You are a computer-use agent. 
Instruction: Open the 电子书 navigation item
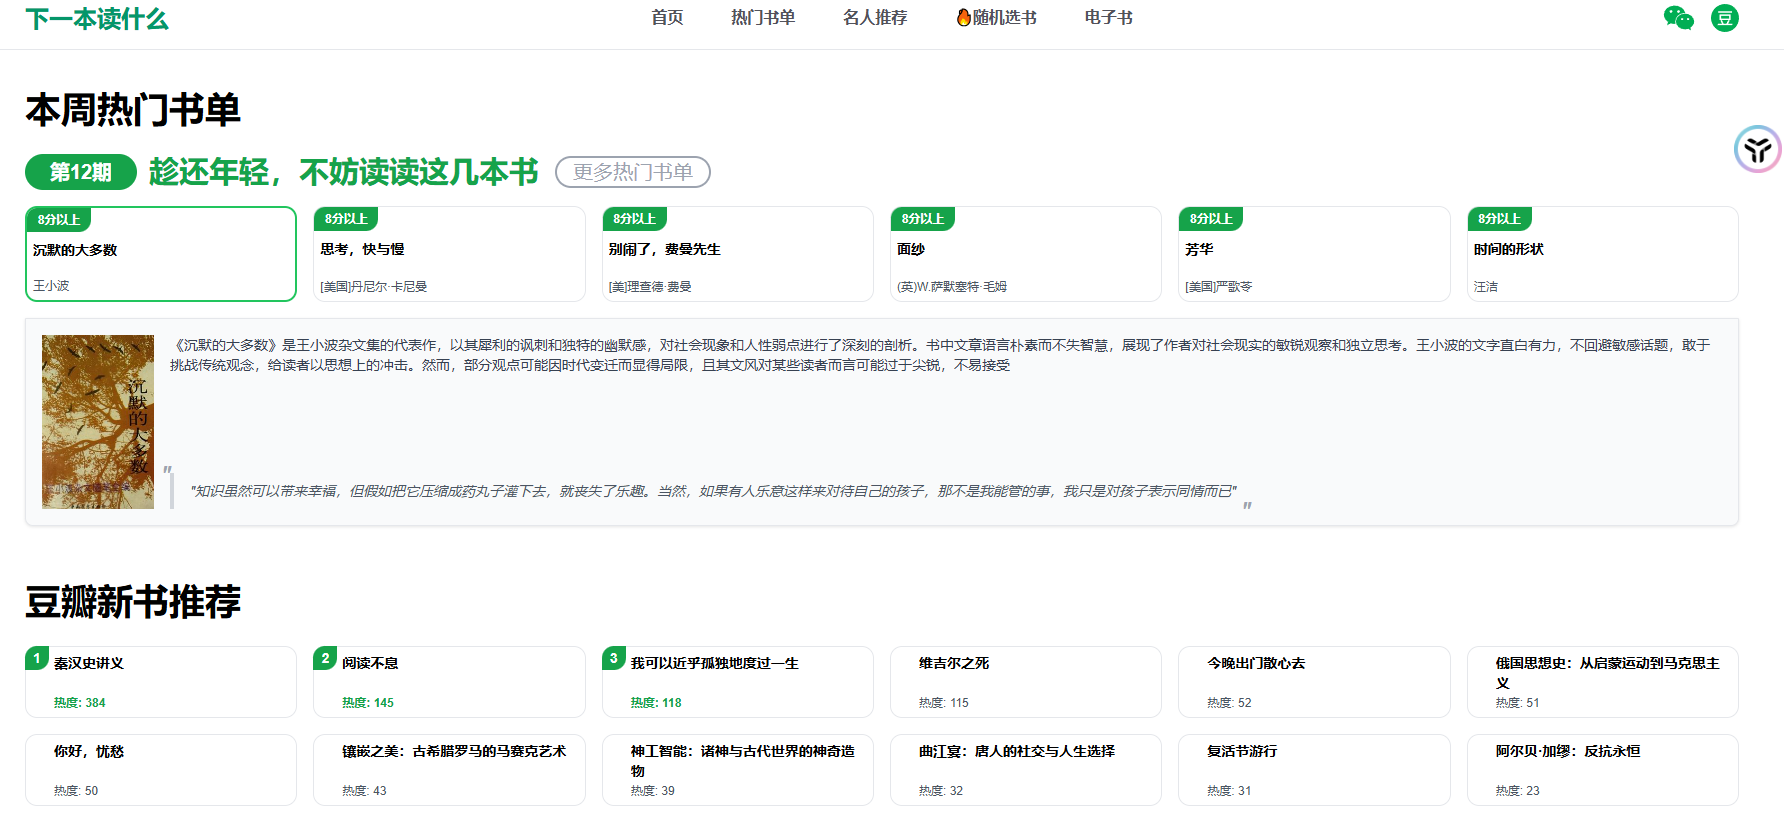pyautogui.click(x=1109, y=17)
